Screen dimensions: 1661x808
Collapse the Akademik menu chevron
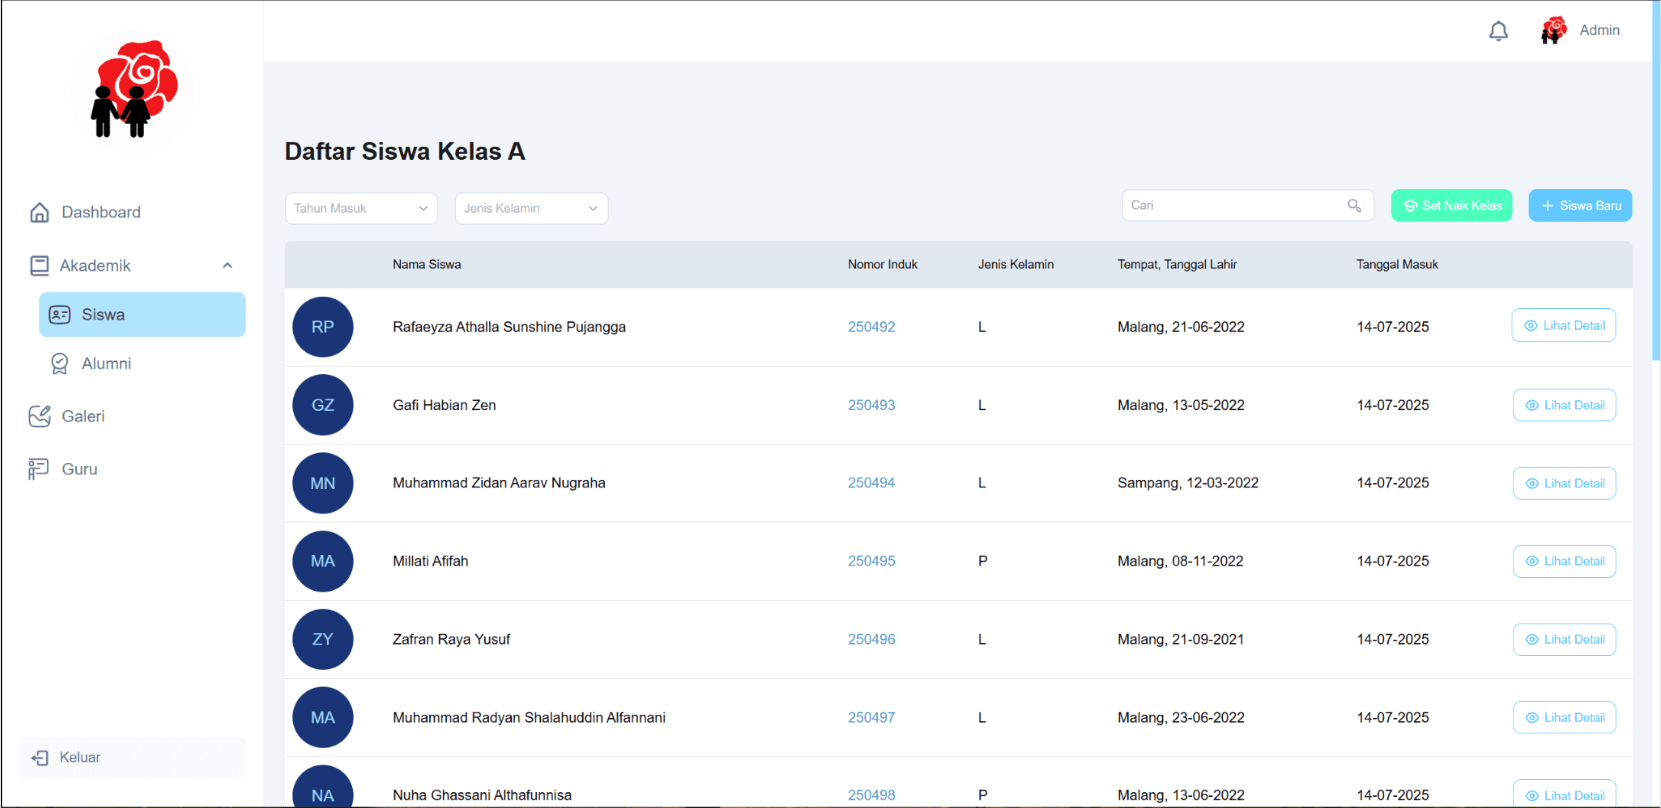point(227,265)
